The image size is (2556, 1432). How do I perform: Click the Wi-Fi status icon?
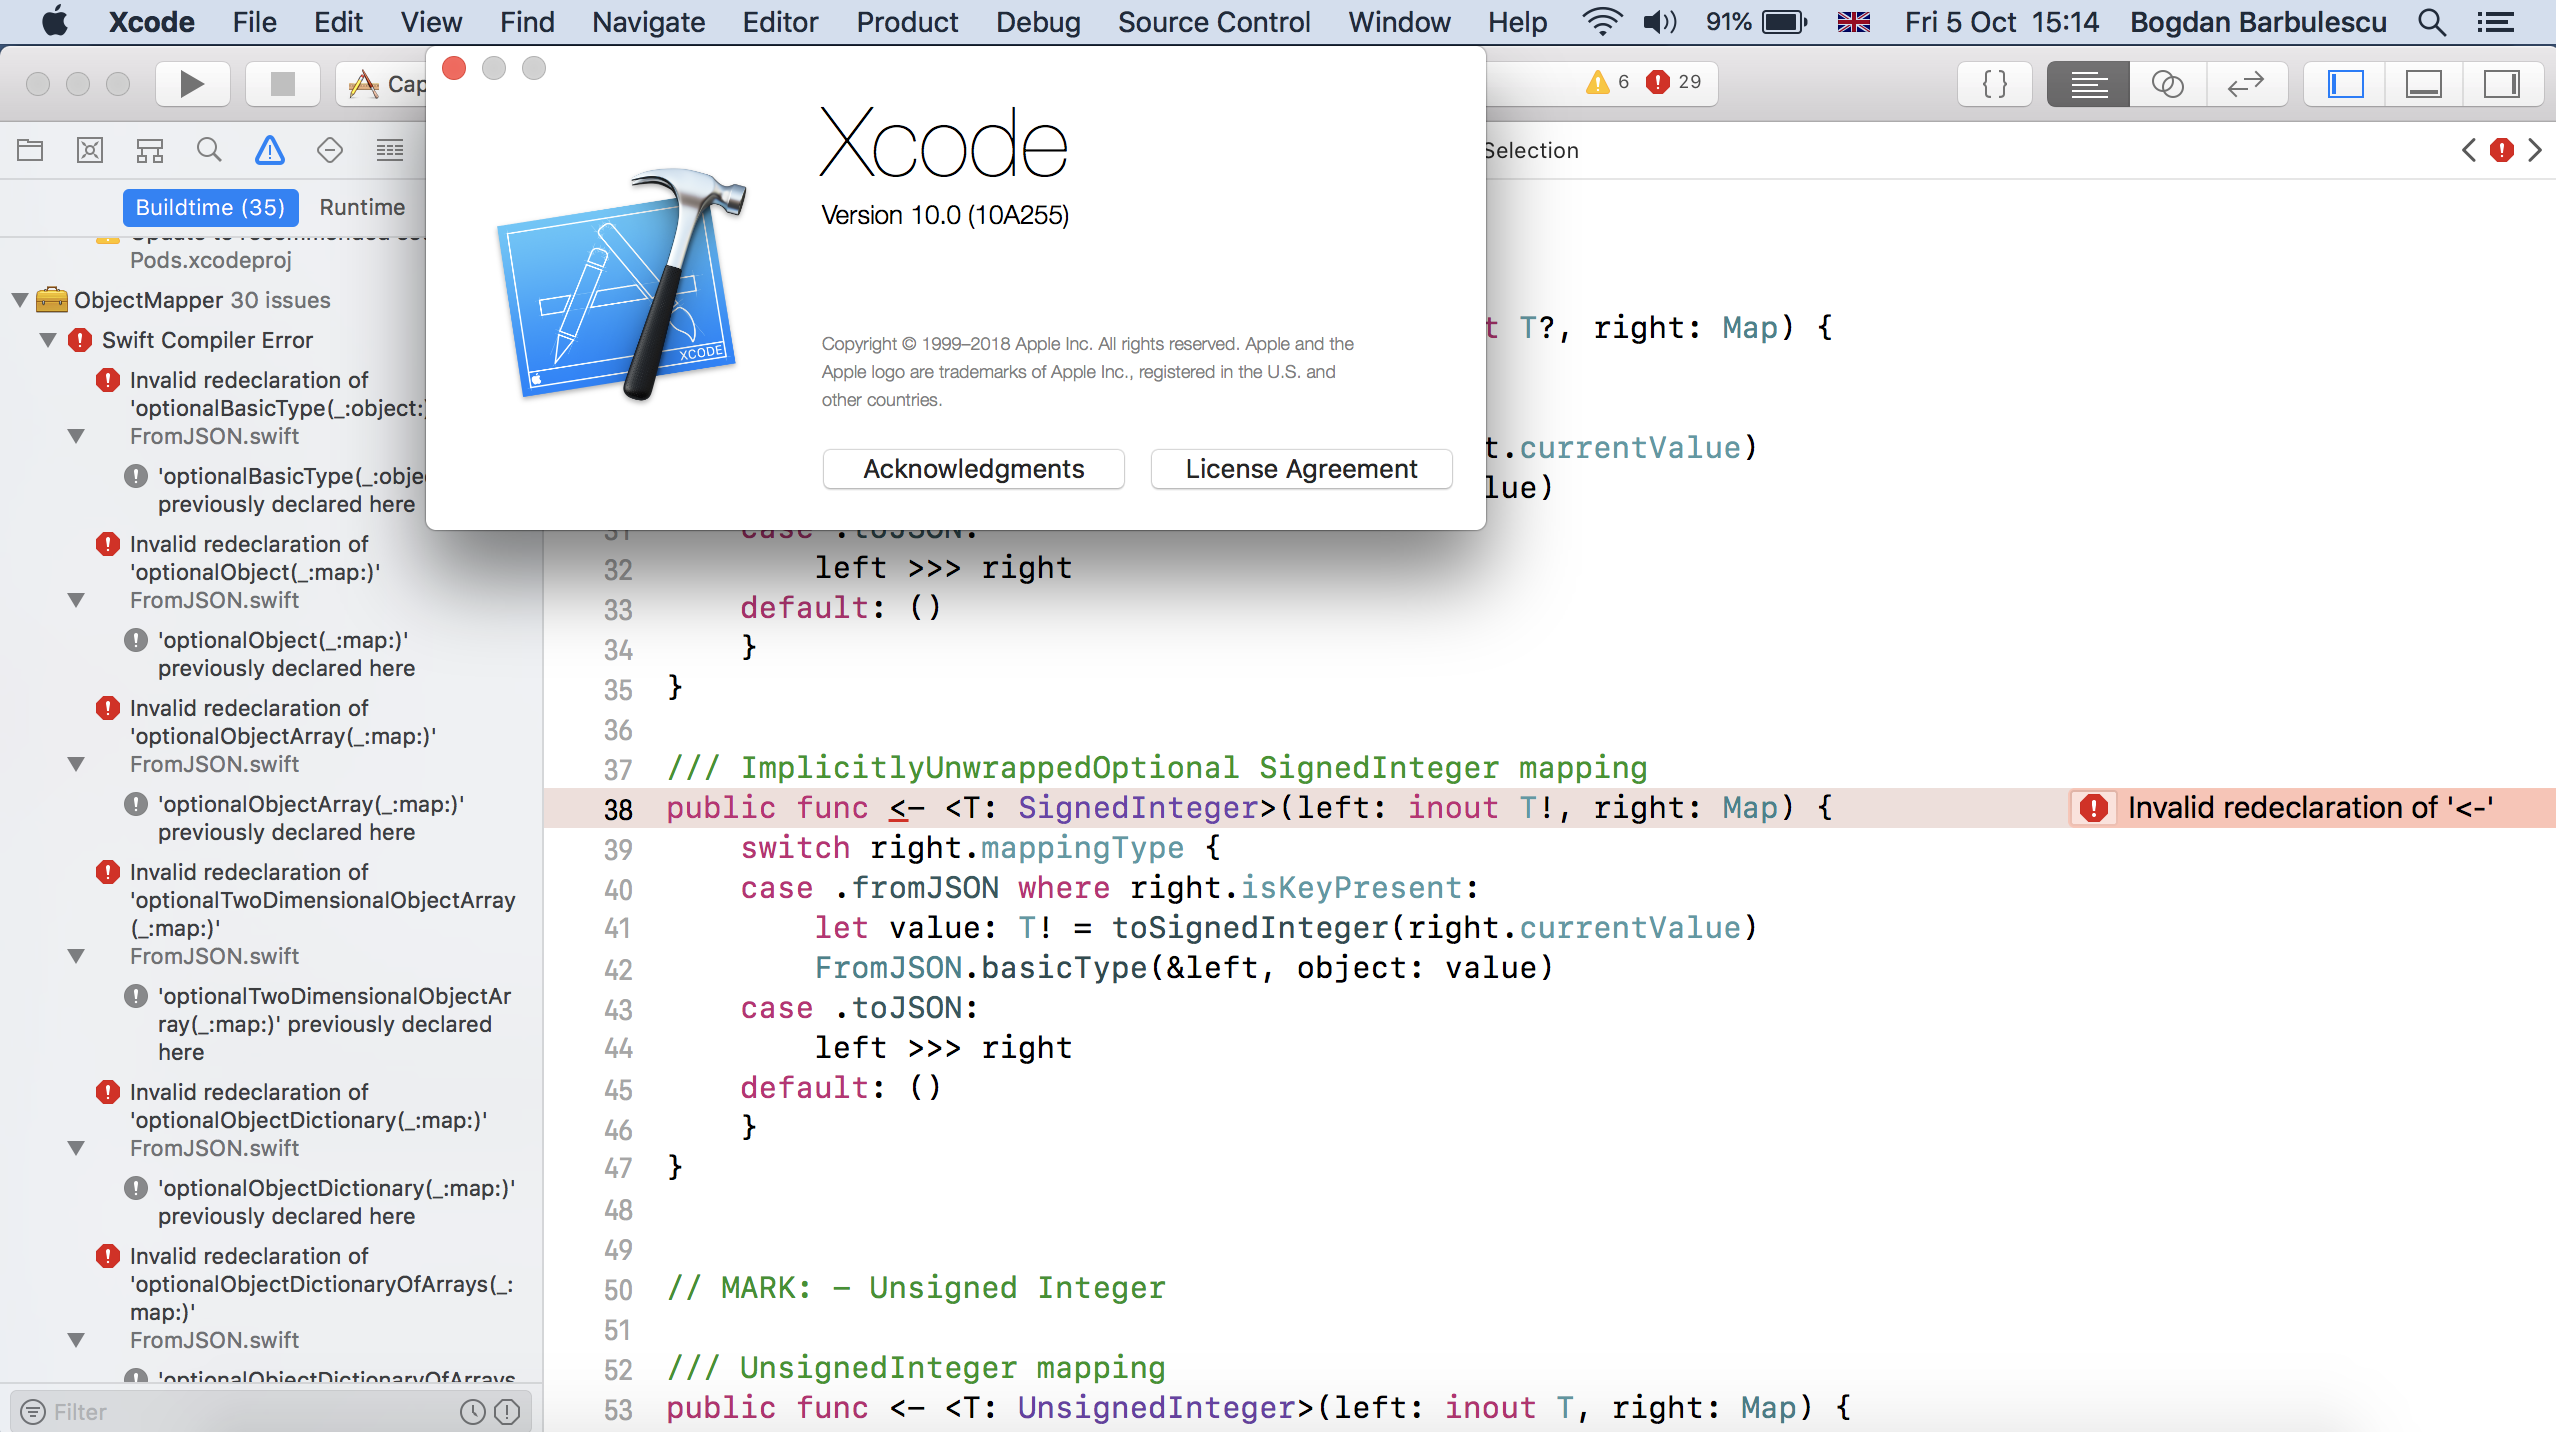(x=1602, y=22)
